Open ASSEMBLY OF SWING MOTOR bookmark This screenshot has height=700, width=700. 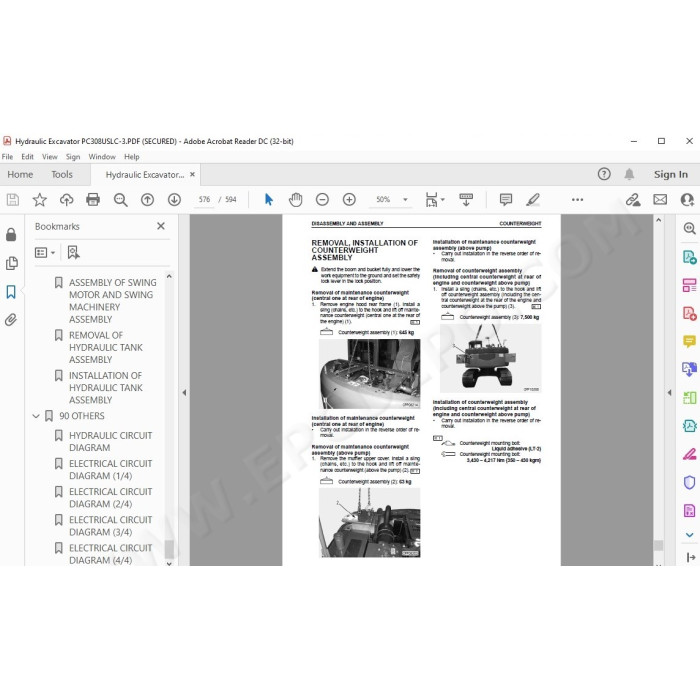pos(112,301)
